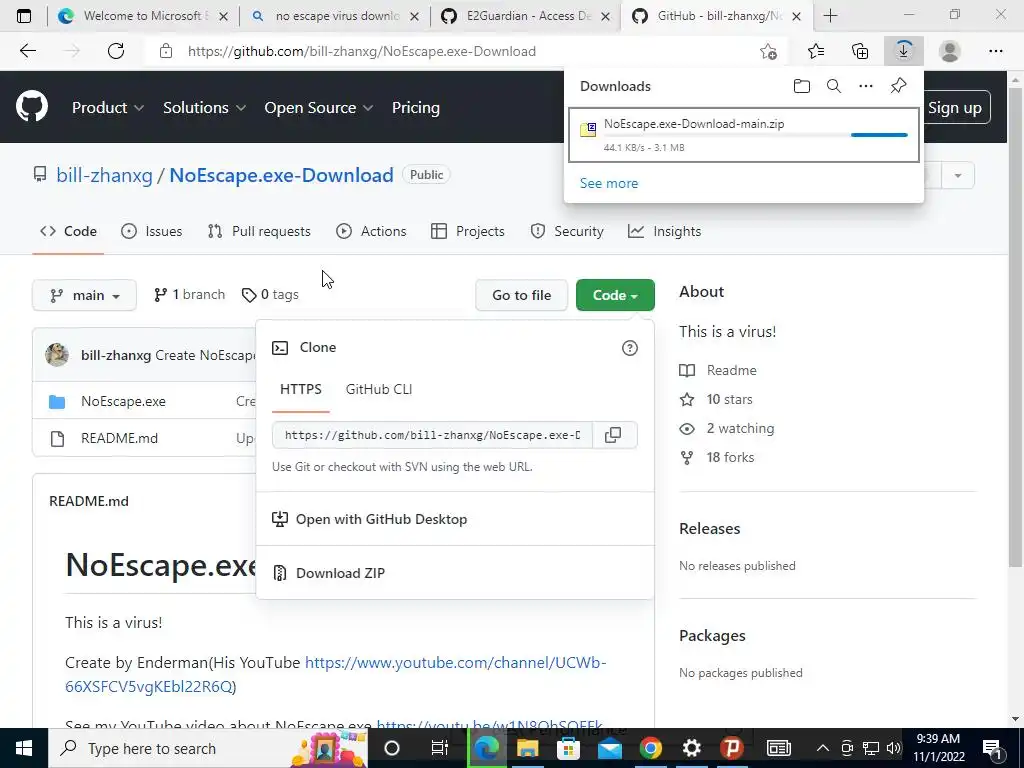The image size is (1024, 768).
Task: Click the bill-zhanxg avatar in commit row
Action: pos(57,355)
